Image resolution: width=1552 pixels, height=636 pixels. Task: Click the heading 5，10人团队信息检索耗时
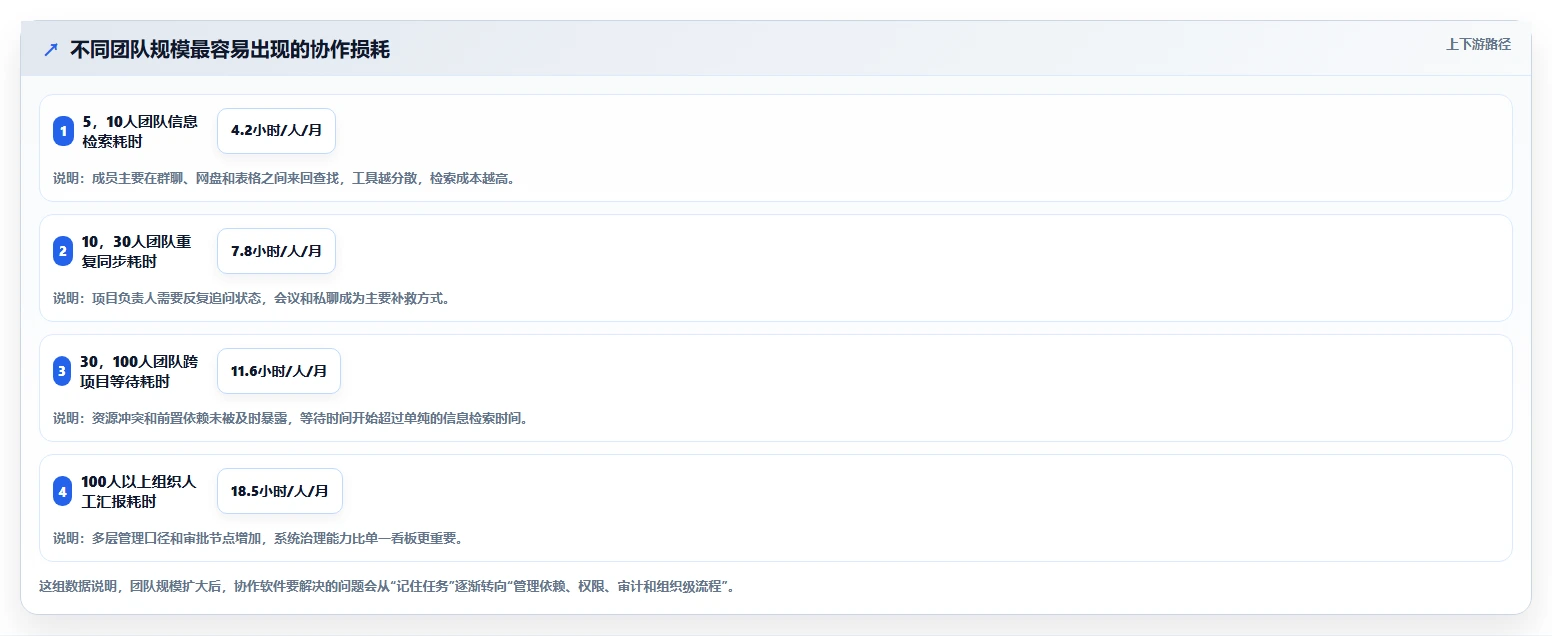point(140,131)
